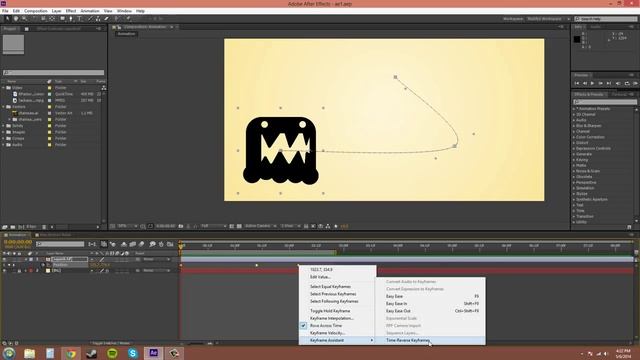Select the Selection arrow tool

pos(7,18)
